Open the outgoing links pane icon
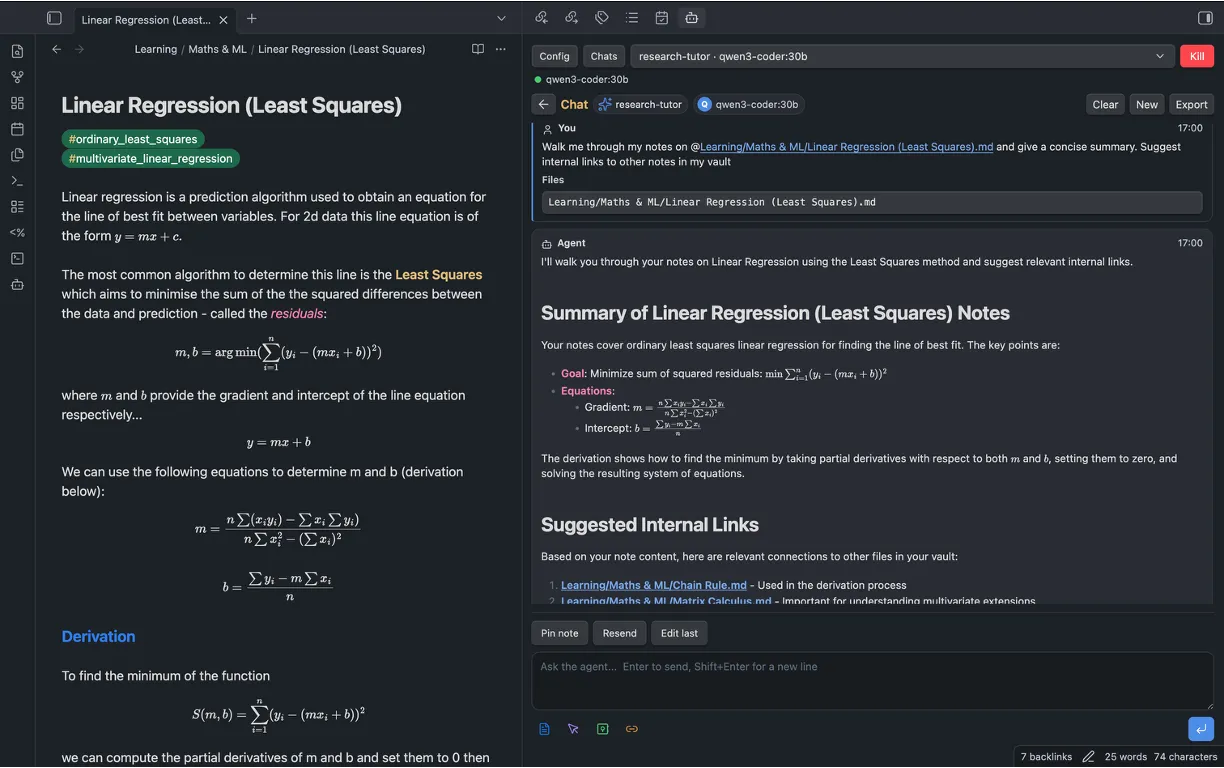 (x=572, y=17)
